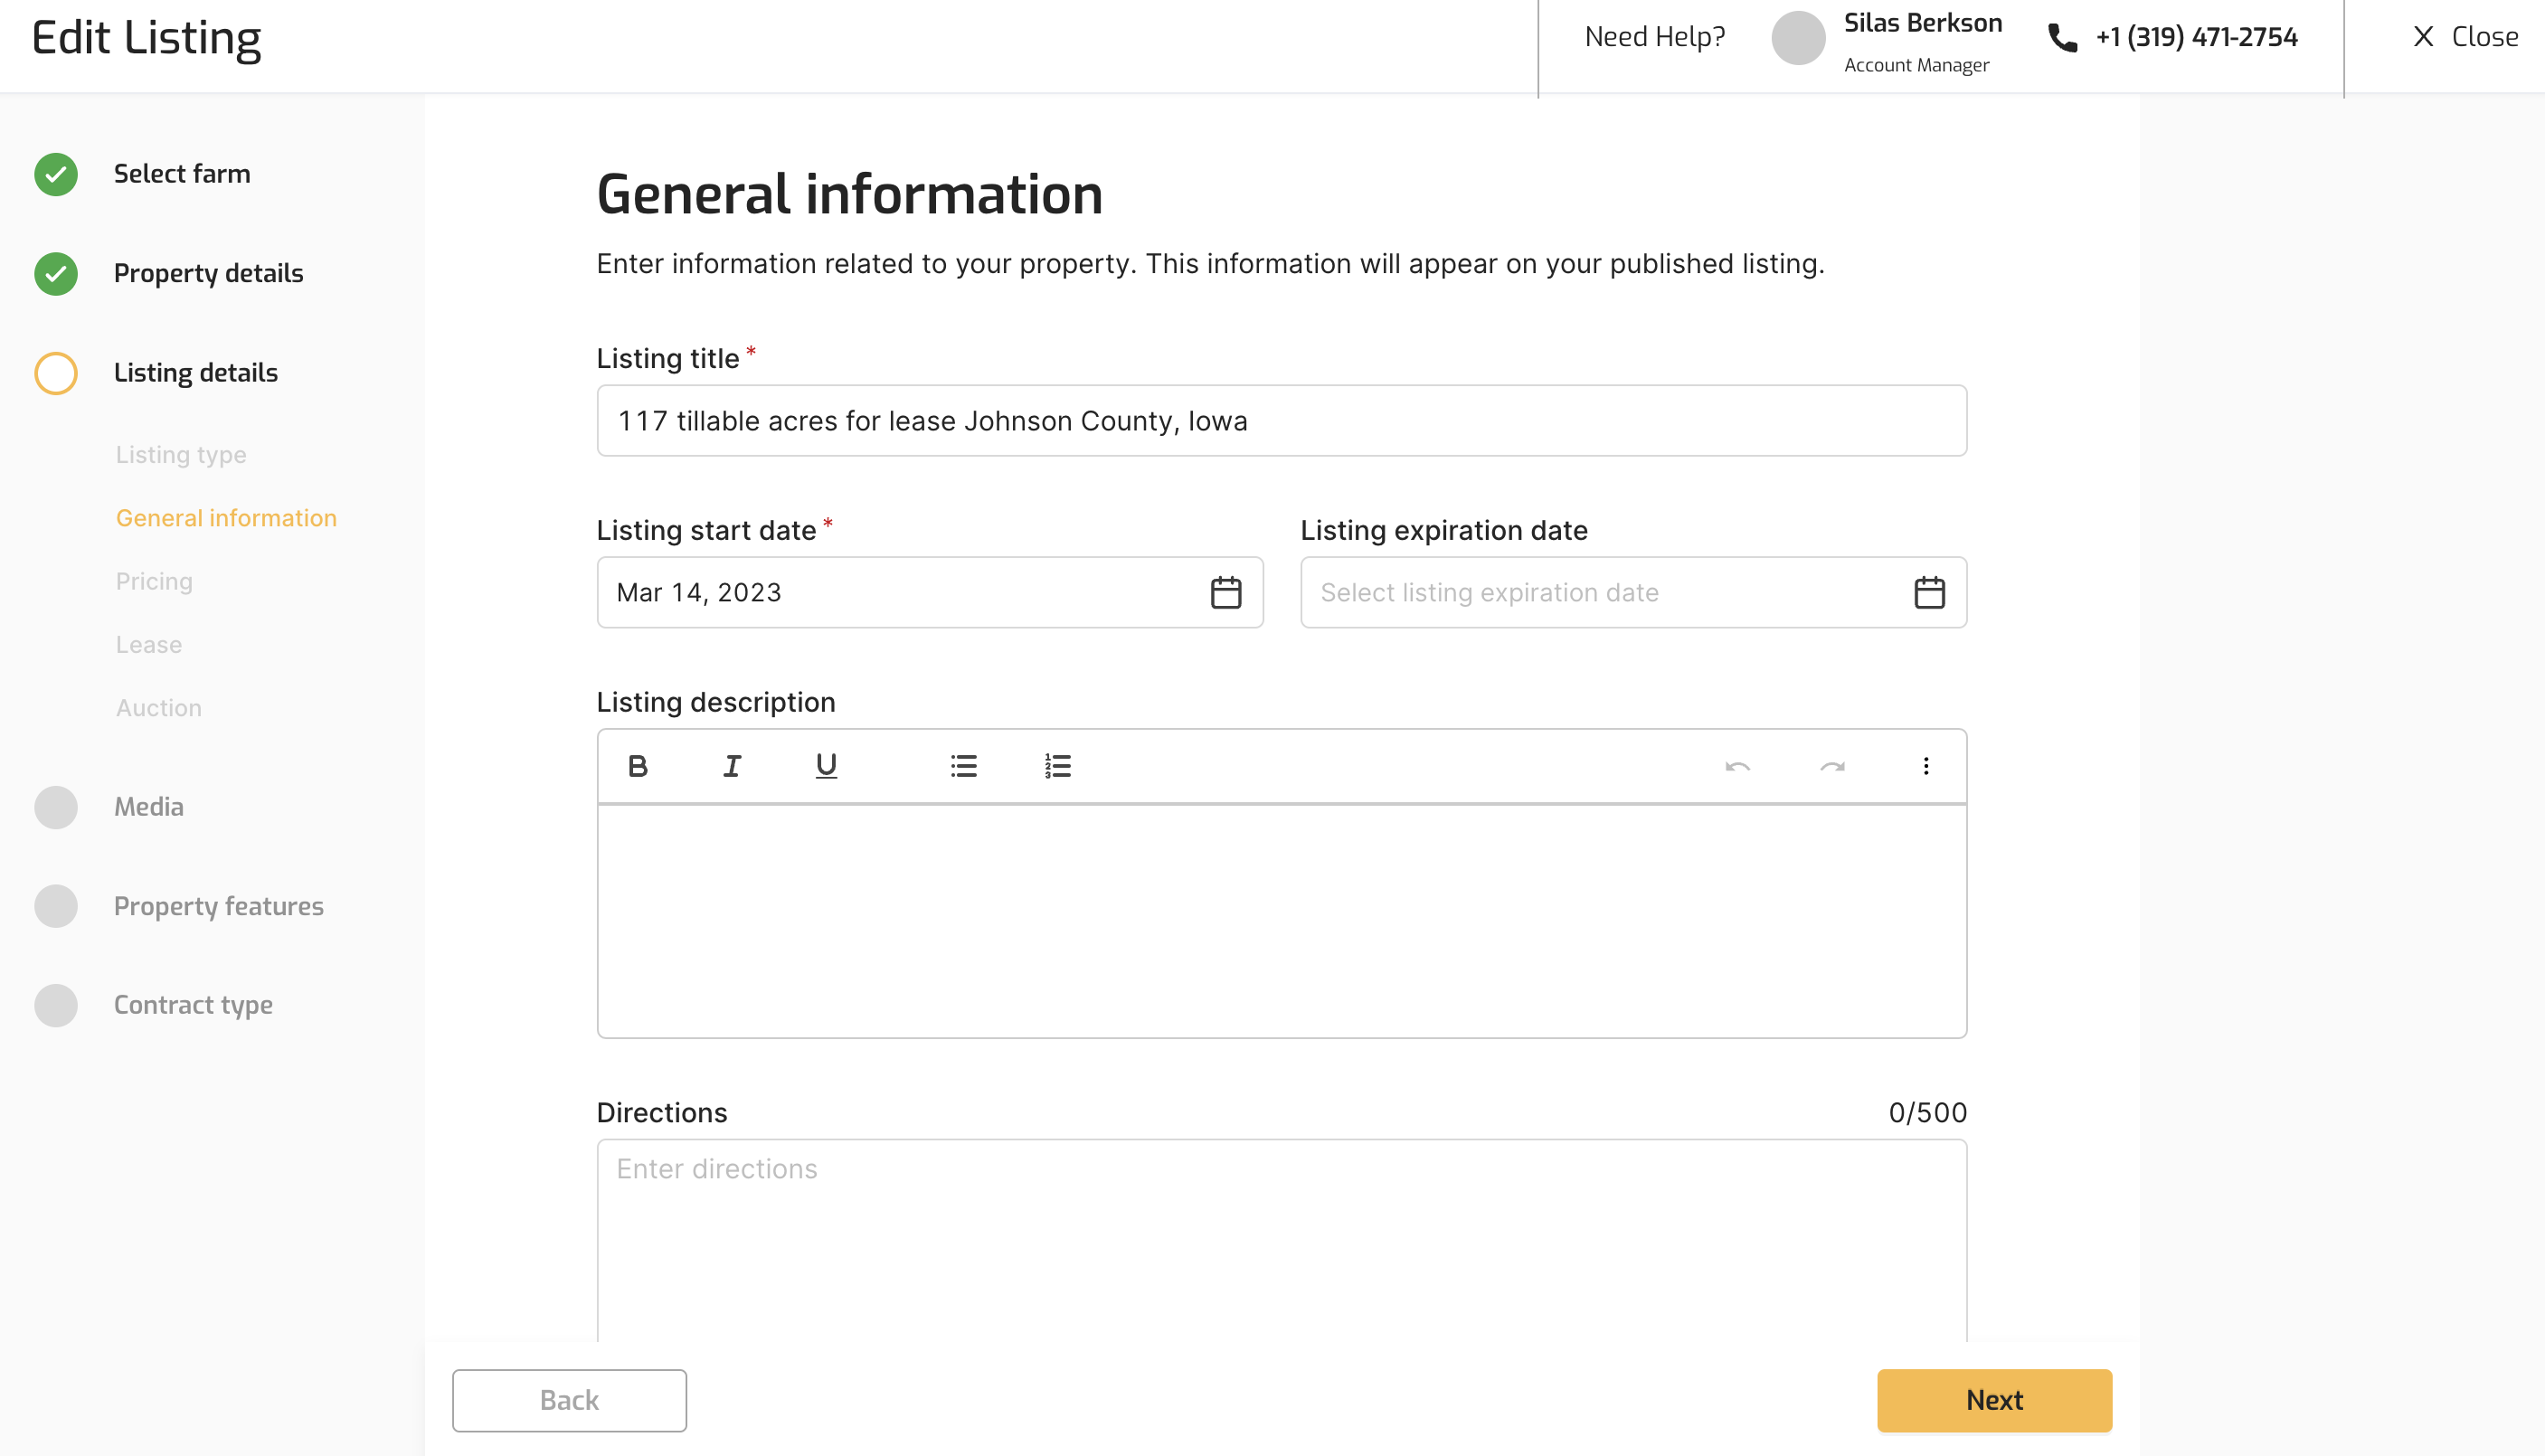Open calendar for listing expiration date
Image resolution: width=2545 pixels, height=1456 pixels.
pyautogui.click(x=1929, y=592)
